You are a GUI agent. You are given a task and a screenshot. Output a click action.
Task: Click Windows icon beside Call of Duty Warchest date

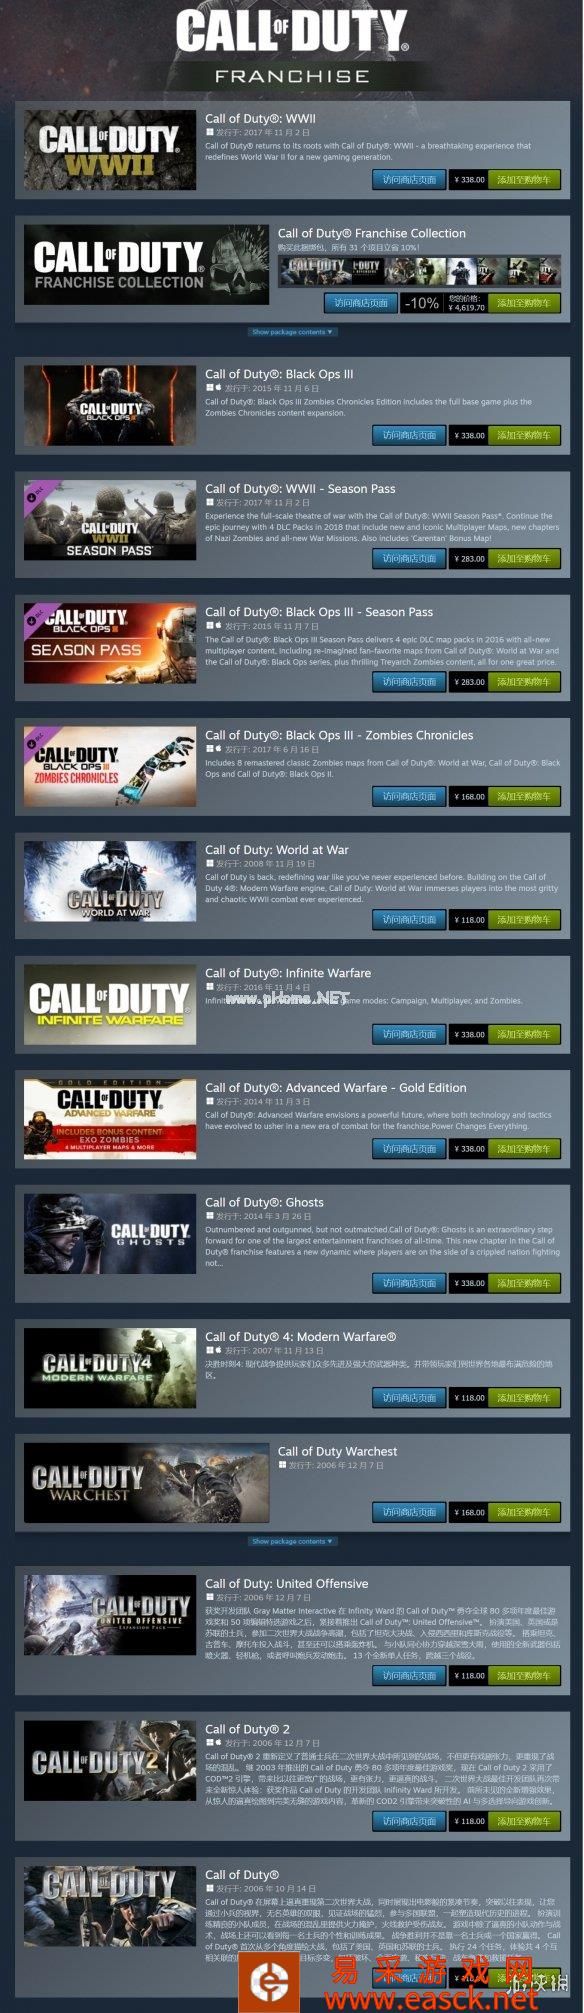[282, 1465]
